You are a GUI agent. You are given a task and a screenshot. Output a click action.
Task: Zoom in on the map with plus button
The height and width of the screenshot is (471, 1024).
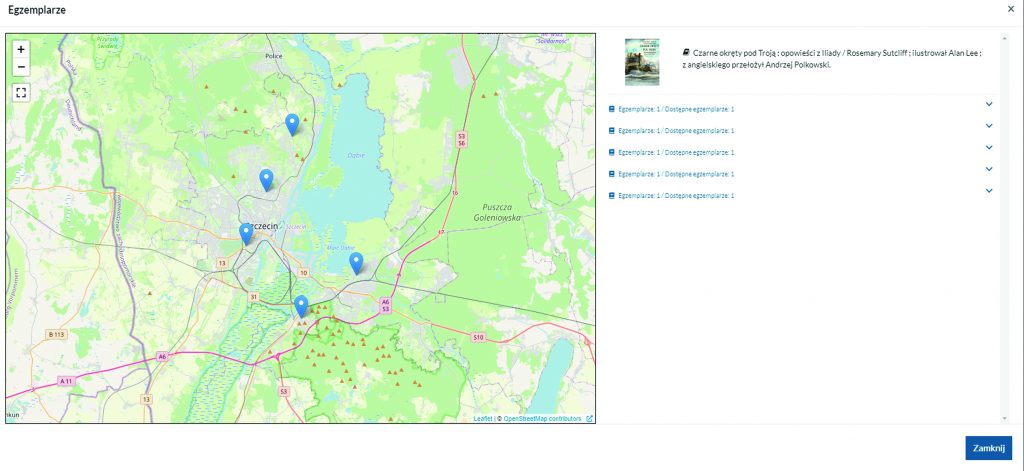tap(21, 49)
